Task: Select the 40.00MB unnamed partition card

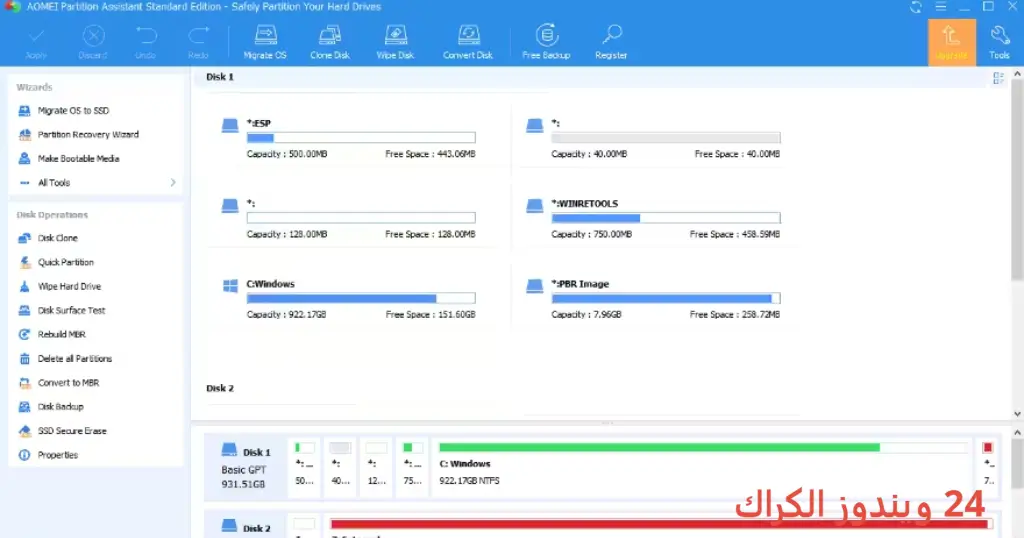Action: pos(653,138)
